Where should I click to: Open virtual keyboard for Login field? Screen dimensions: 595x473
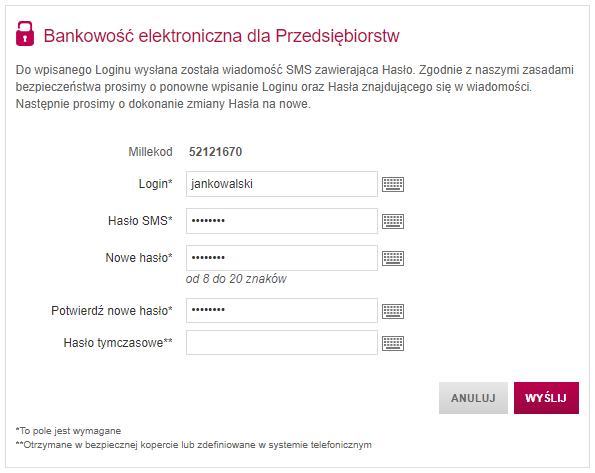(x=393, y=184)
